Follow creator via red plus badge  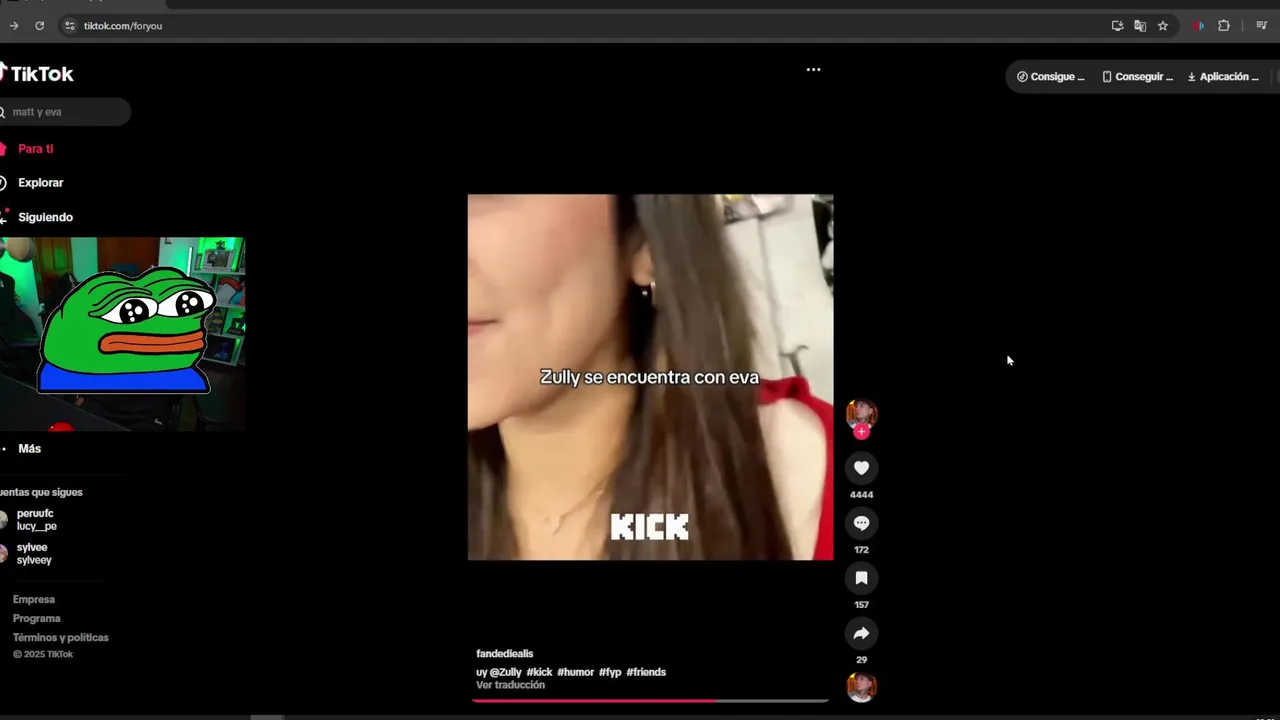861,432
